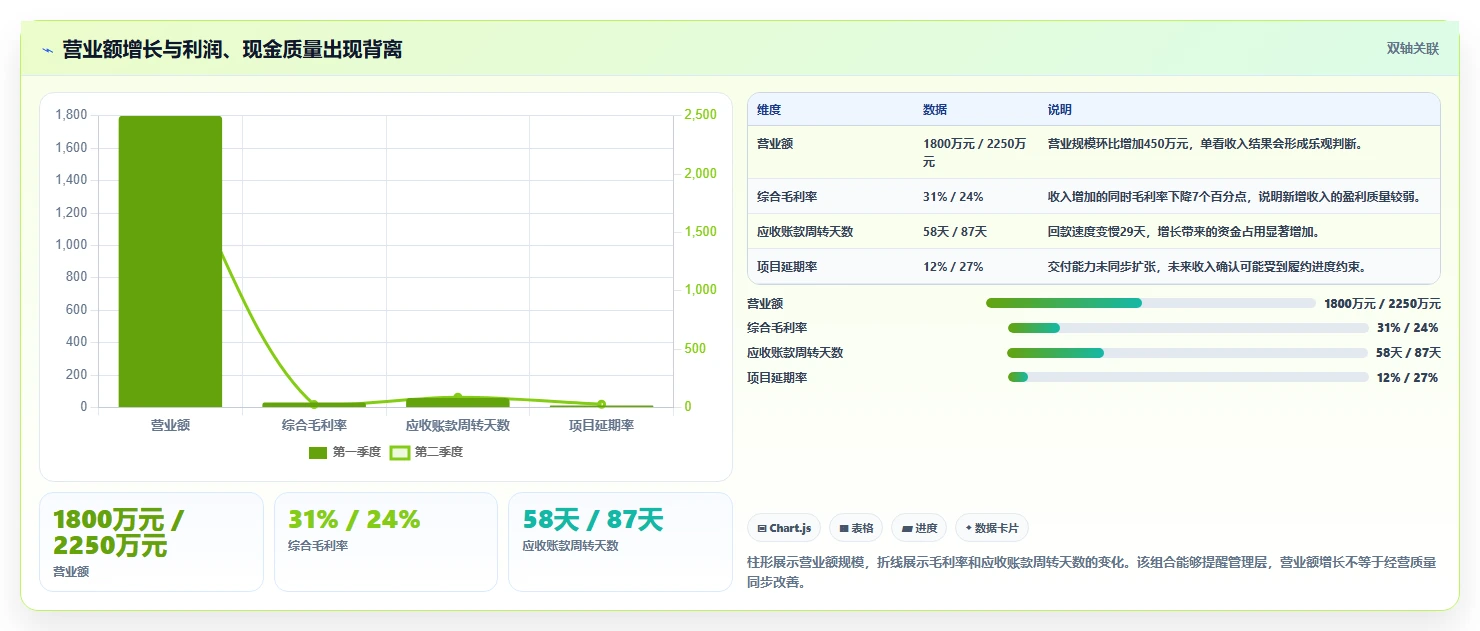This screenshot has width=1480, height=631.
Task: Click the 项目延期率 x-axis label
Action: 601,425
